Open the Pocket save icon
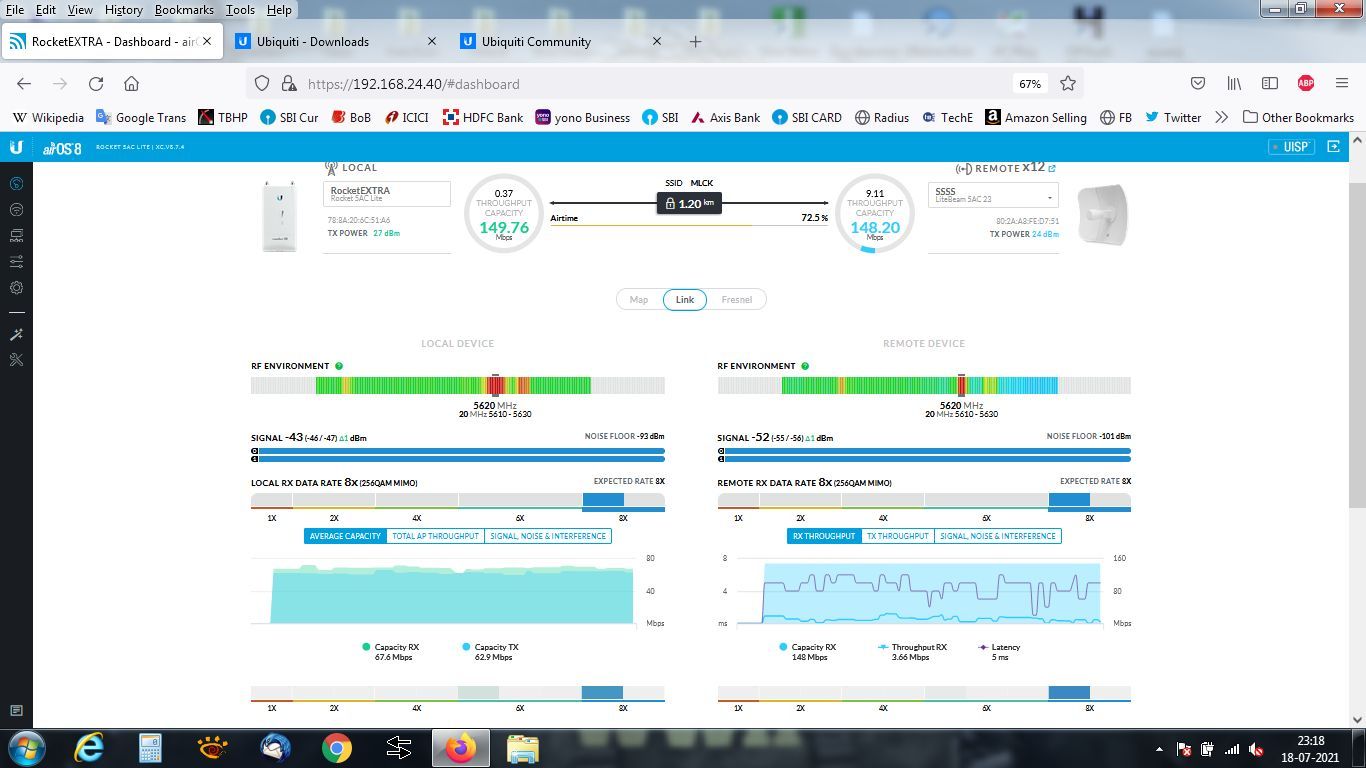This screenshot has width=1366, height=768. (1198, 84)
